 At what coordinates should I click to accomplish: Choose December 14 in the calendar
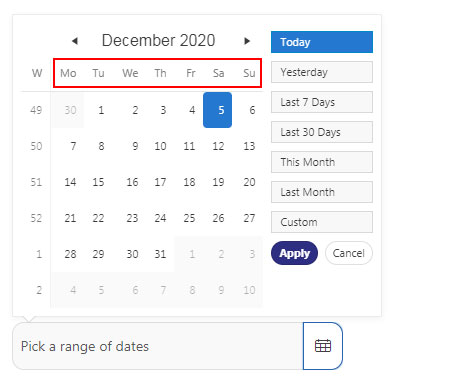pyautogui.click(x=70, y=182)
